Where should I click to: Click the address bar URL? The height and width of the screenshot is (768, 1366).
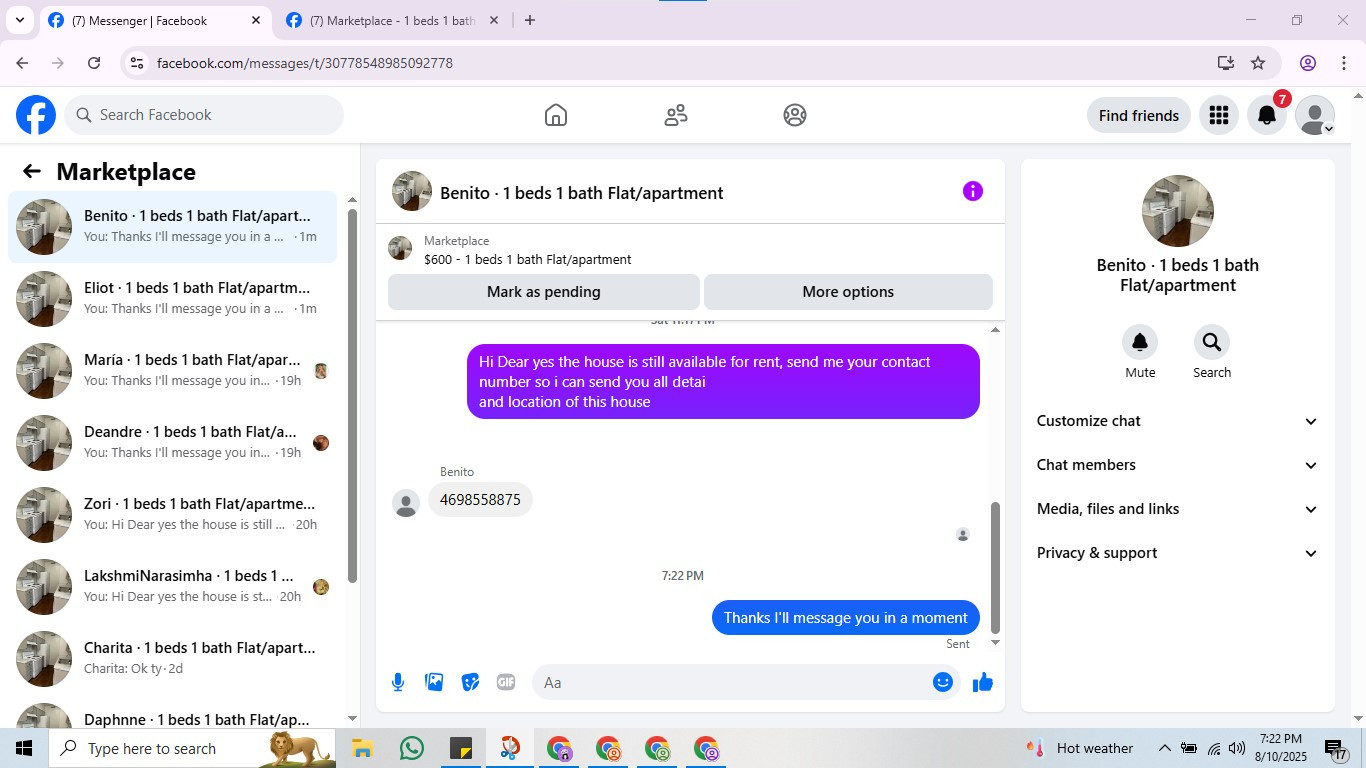(x=305, y=63)
